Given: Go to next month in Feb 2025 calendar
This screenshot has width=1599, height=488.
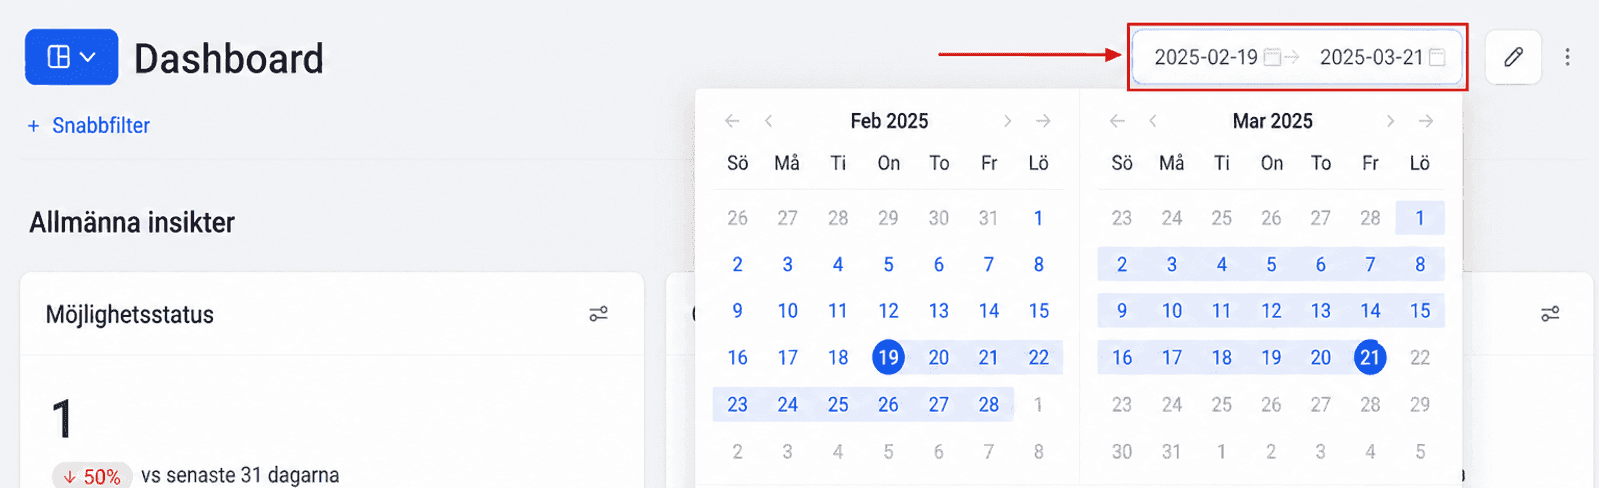Looking at the screenshot, I should (x=1007, y=121).
